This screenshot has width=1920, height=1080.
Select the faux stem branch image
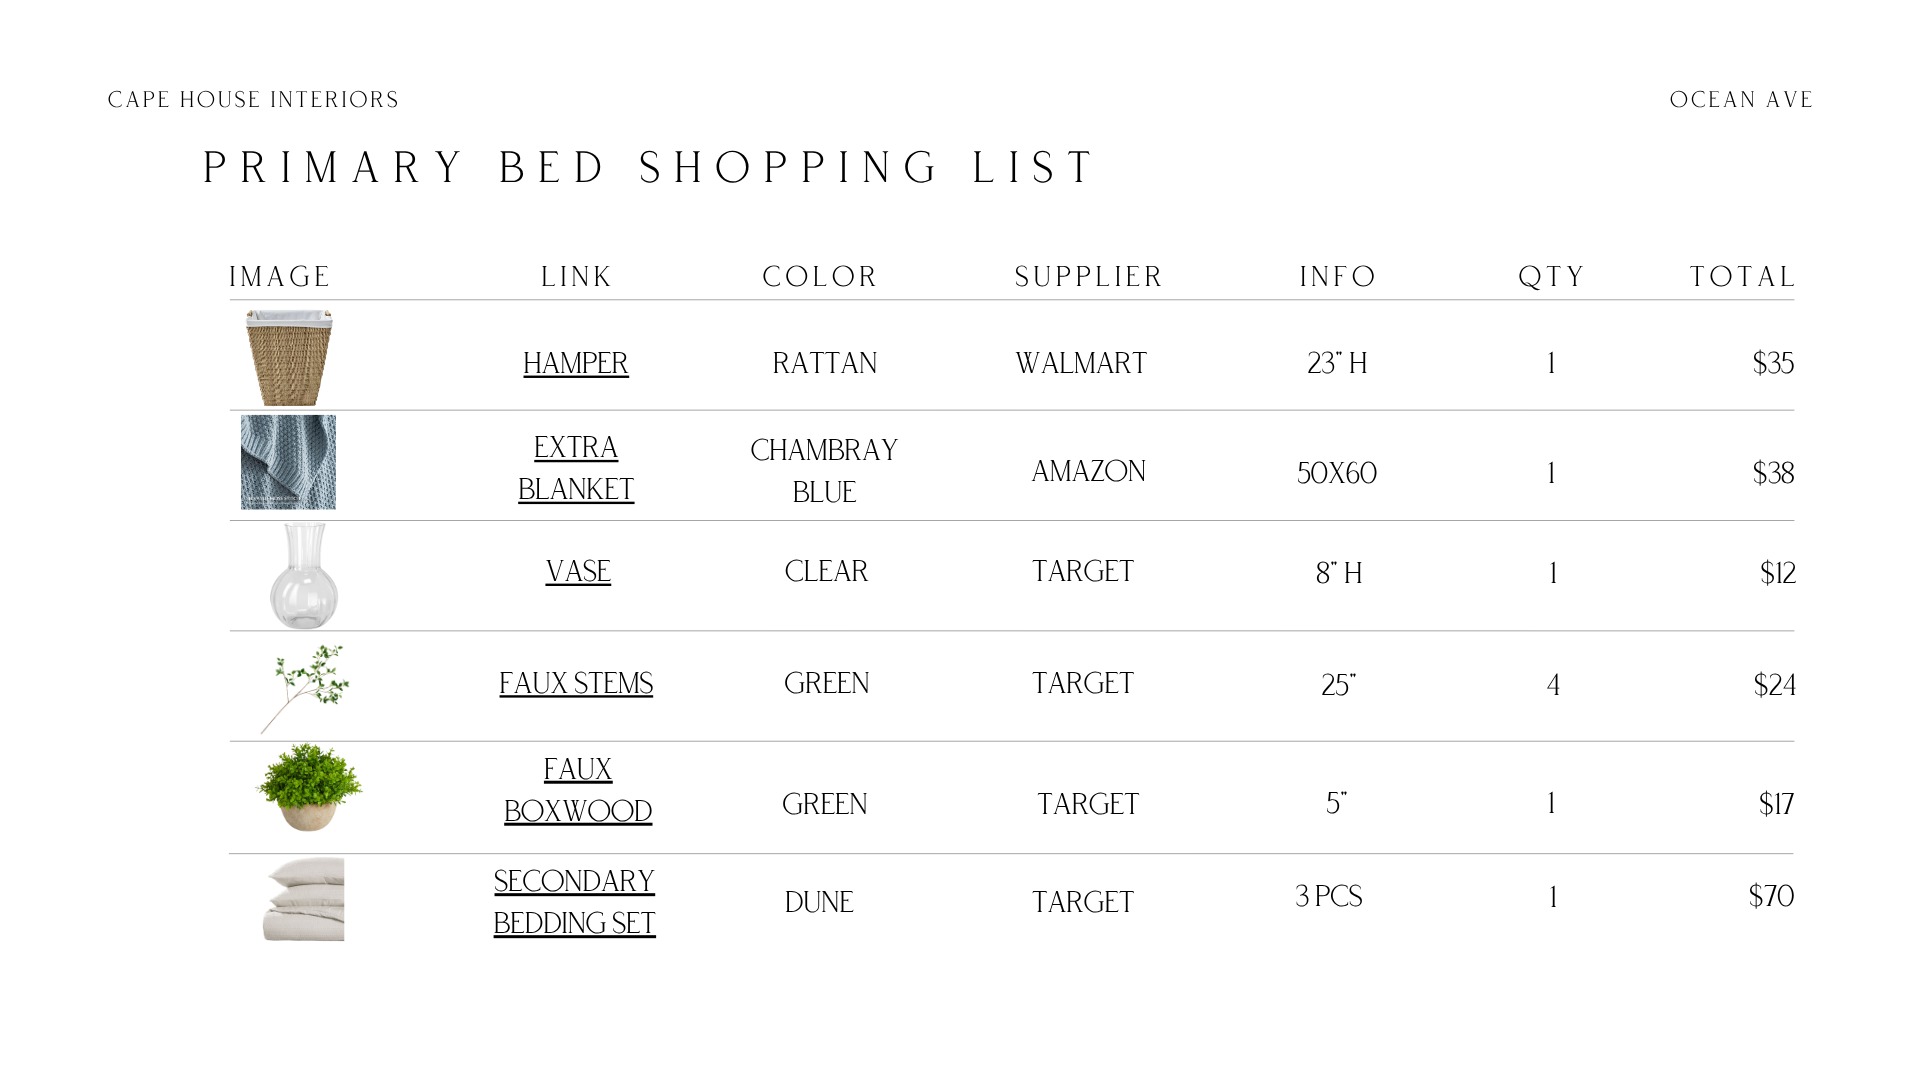pyautogui.click(x=305, y=688)
